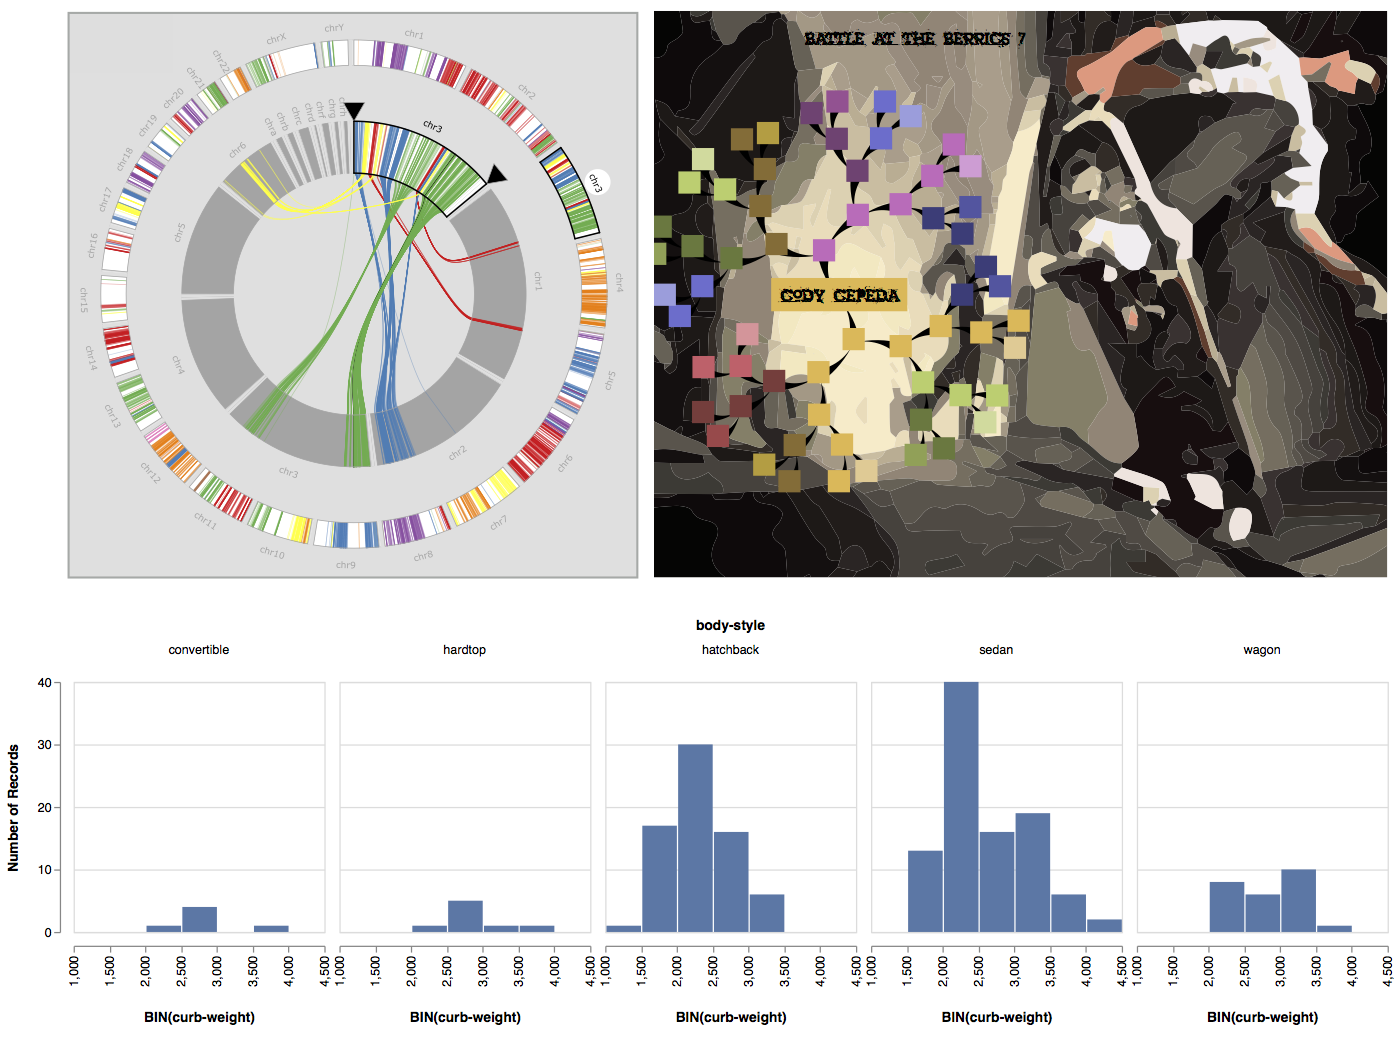Click the hatchback column header

coord(729,649)
